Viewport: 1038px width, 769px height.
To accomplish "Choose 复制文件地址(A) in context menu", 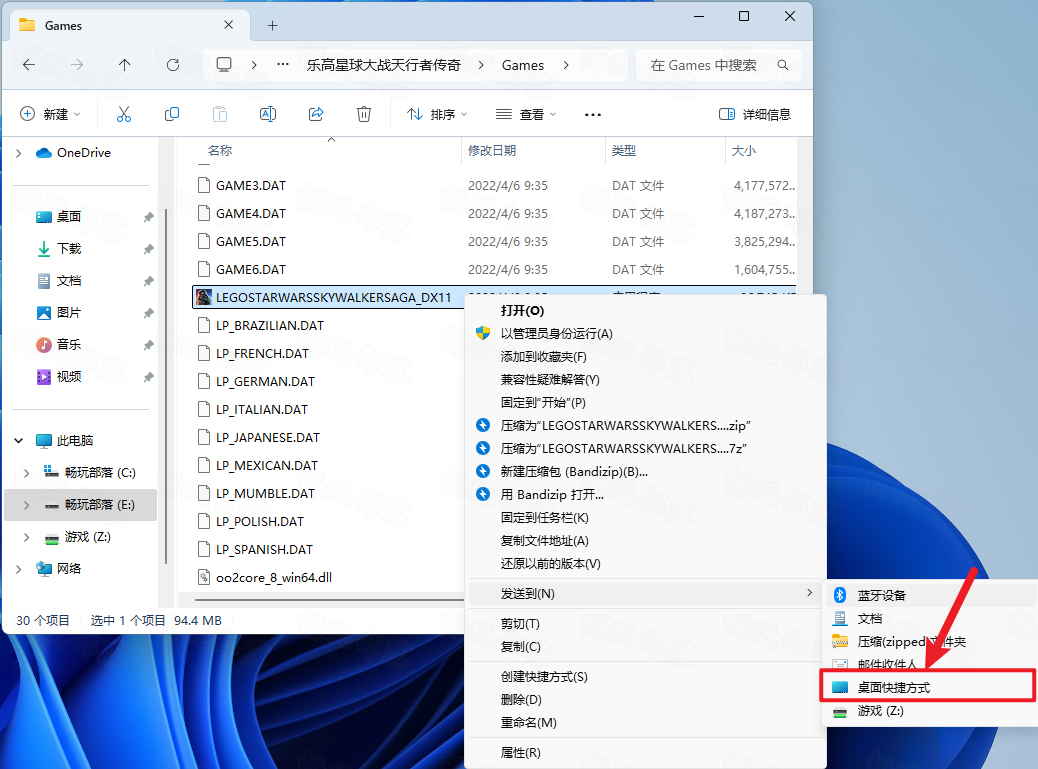I will (645, 541).
